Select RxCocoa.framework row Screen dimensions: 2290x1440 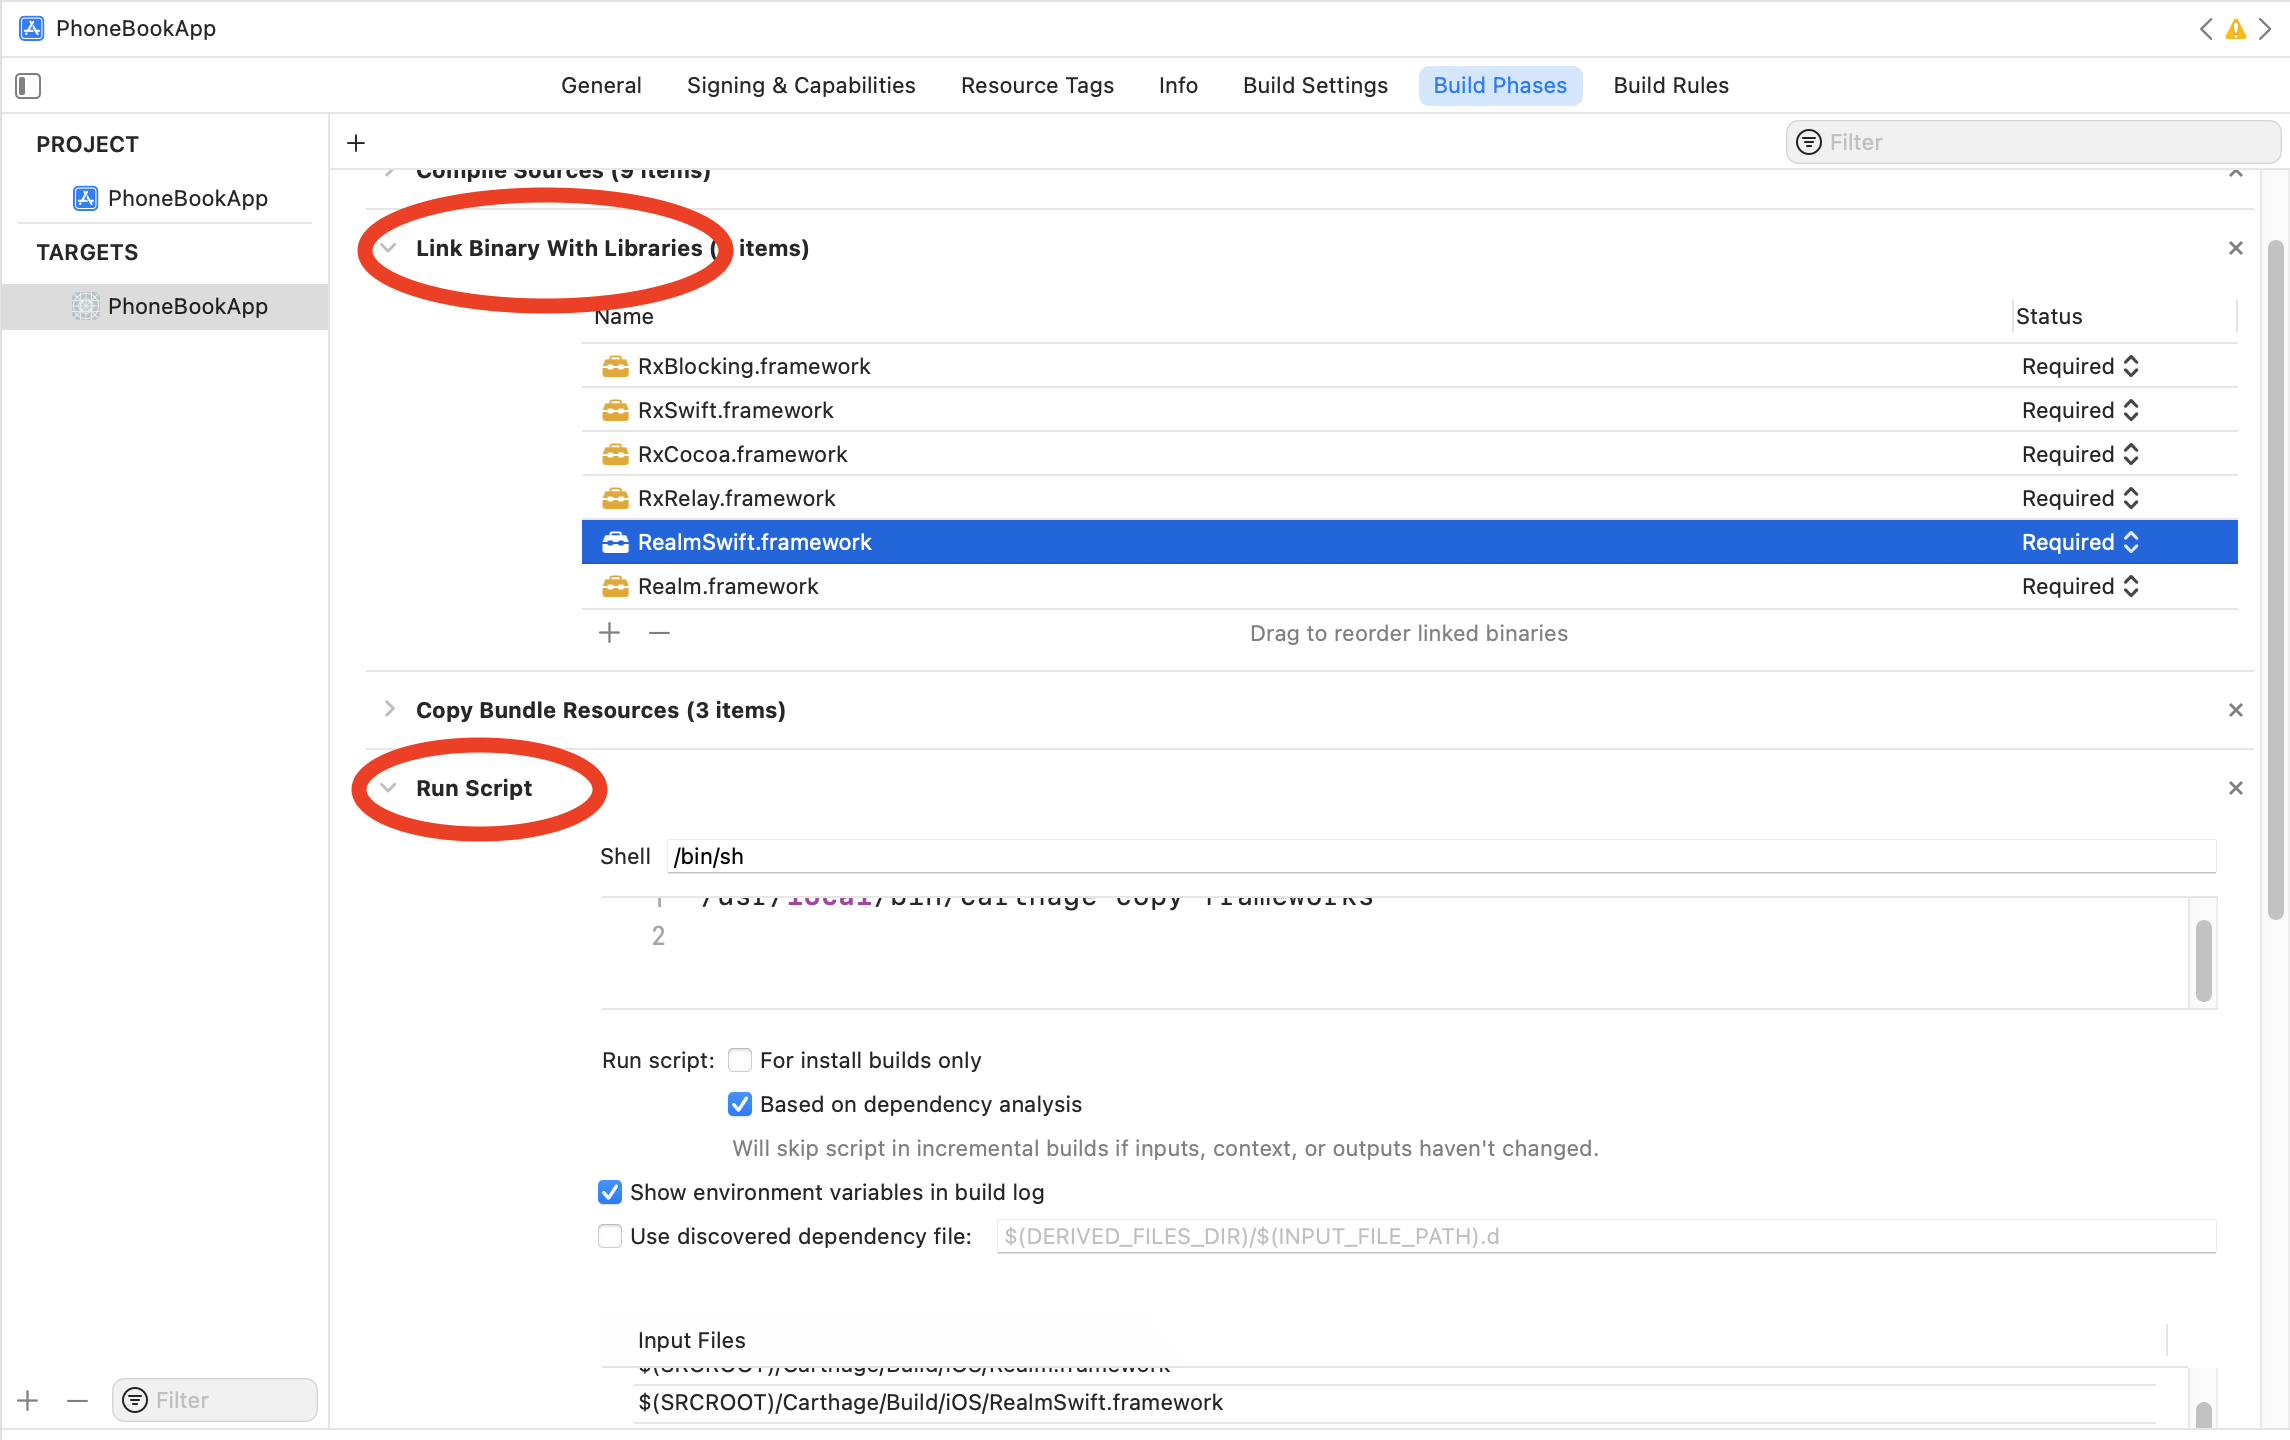click(1409, 454)
